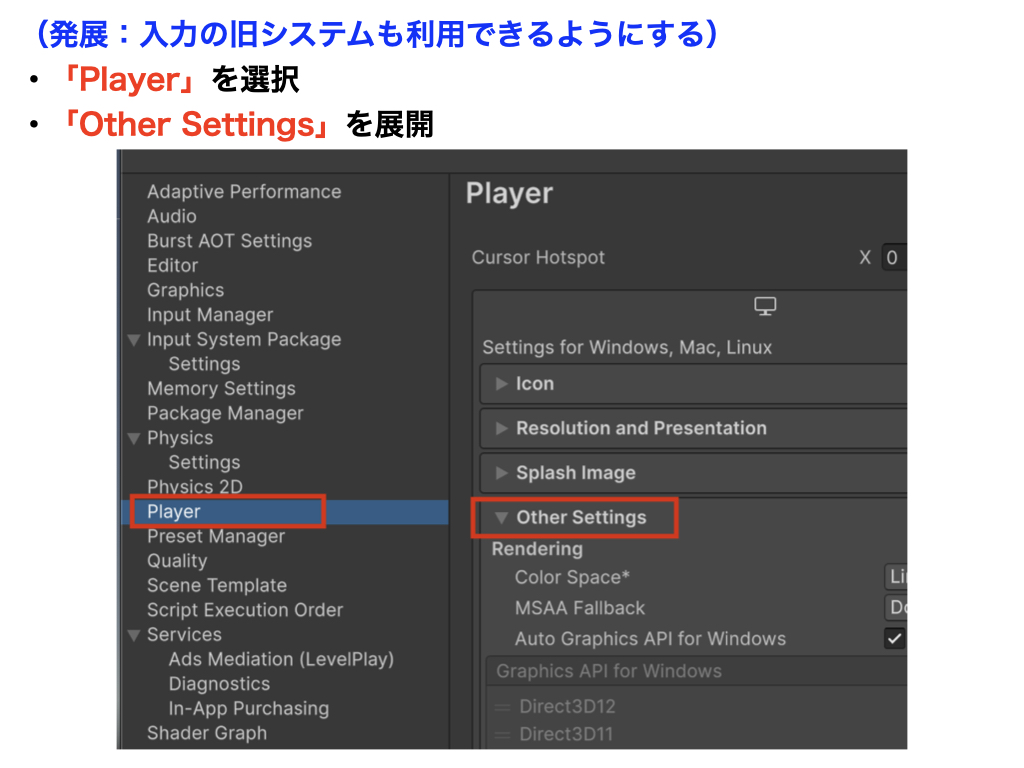Open In-App Purchasing under Services
This screenshot has height=768, width=1024.
248,708
